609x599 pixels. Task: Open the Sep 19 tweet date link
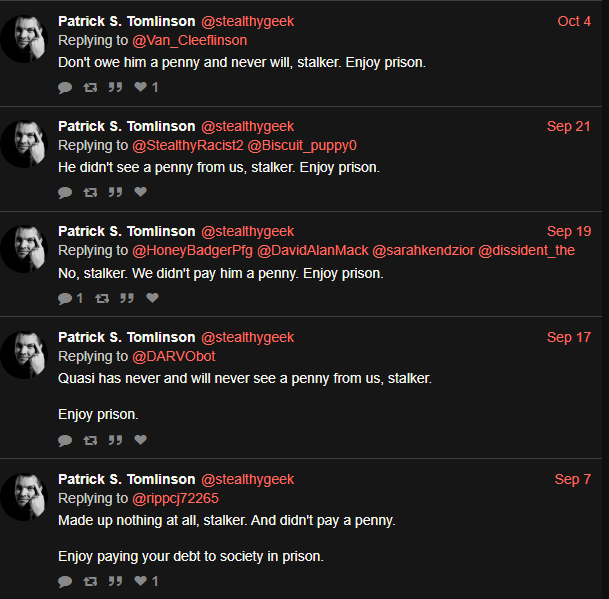tap(569, 231)
